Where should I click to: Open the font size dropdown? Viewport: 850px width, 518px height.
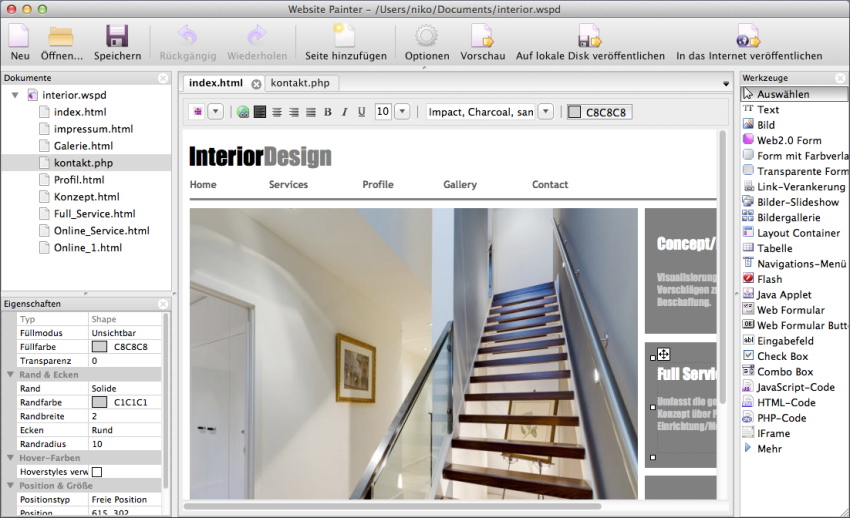click(402, 112)
